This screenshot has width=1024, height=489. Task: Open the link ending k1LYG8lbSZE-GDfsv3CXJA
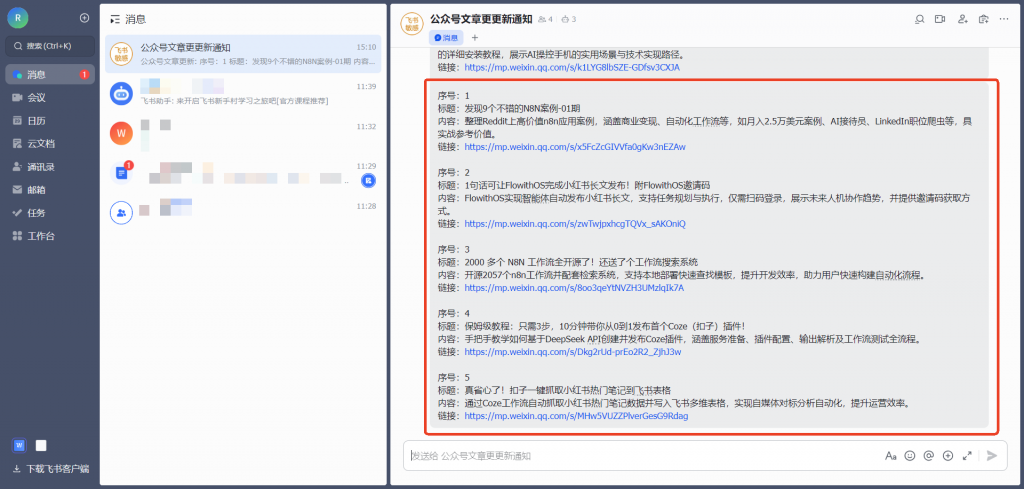point(572,67)
